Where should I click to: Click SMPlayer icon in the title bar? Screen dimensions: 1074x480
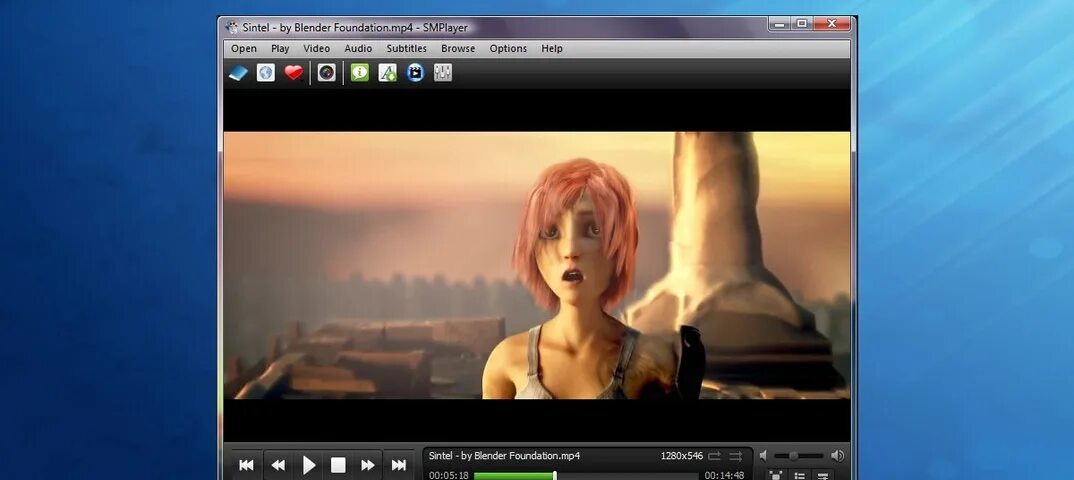(x=232, y=27)
